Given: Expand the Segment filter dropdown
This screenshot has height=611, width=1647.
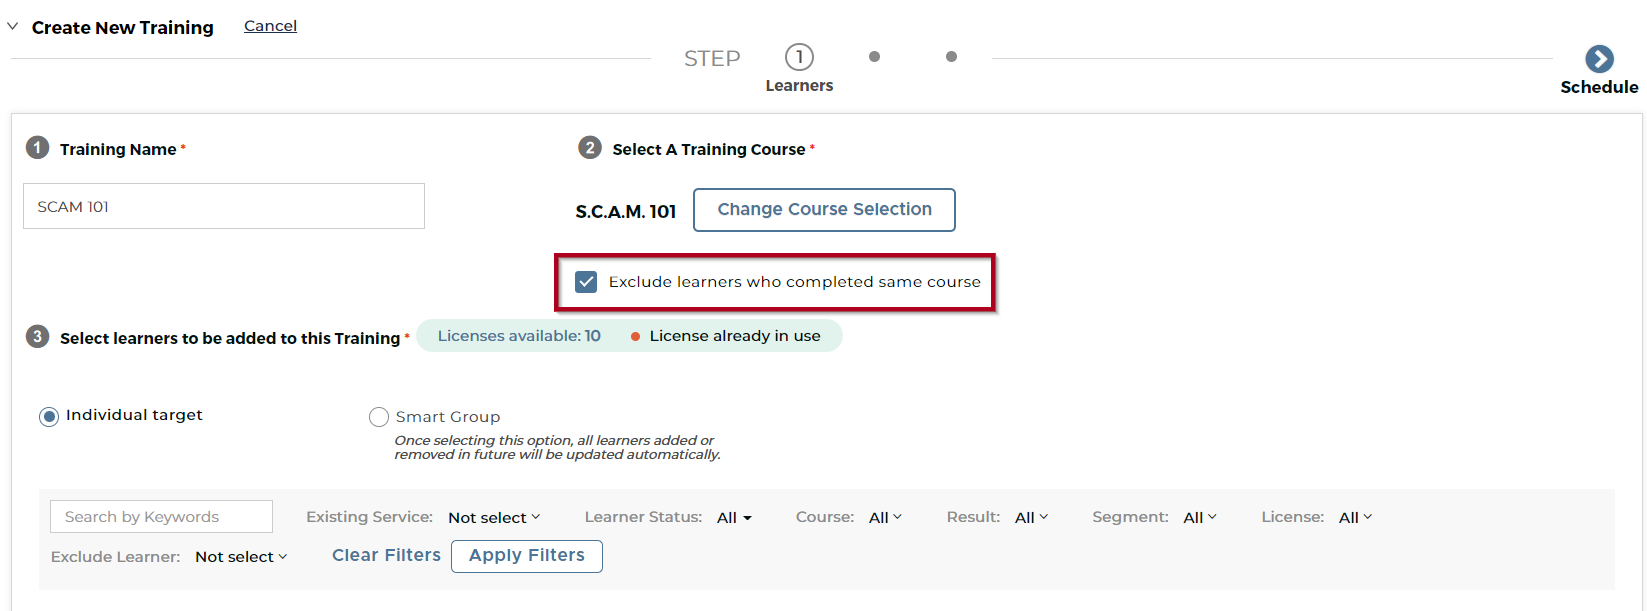Looking at the screenshot, I should [1200, 518].
